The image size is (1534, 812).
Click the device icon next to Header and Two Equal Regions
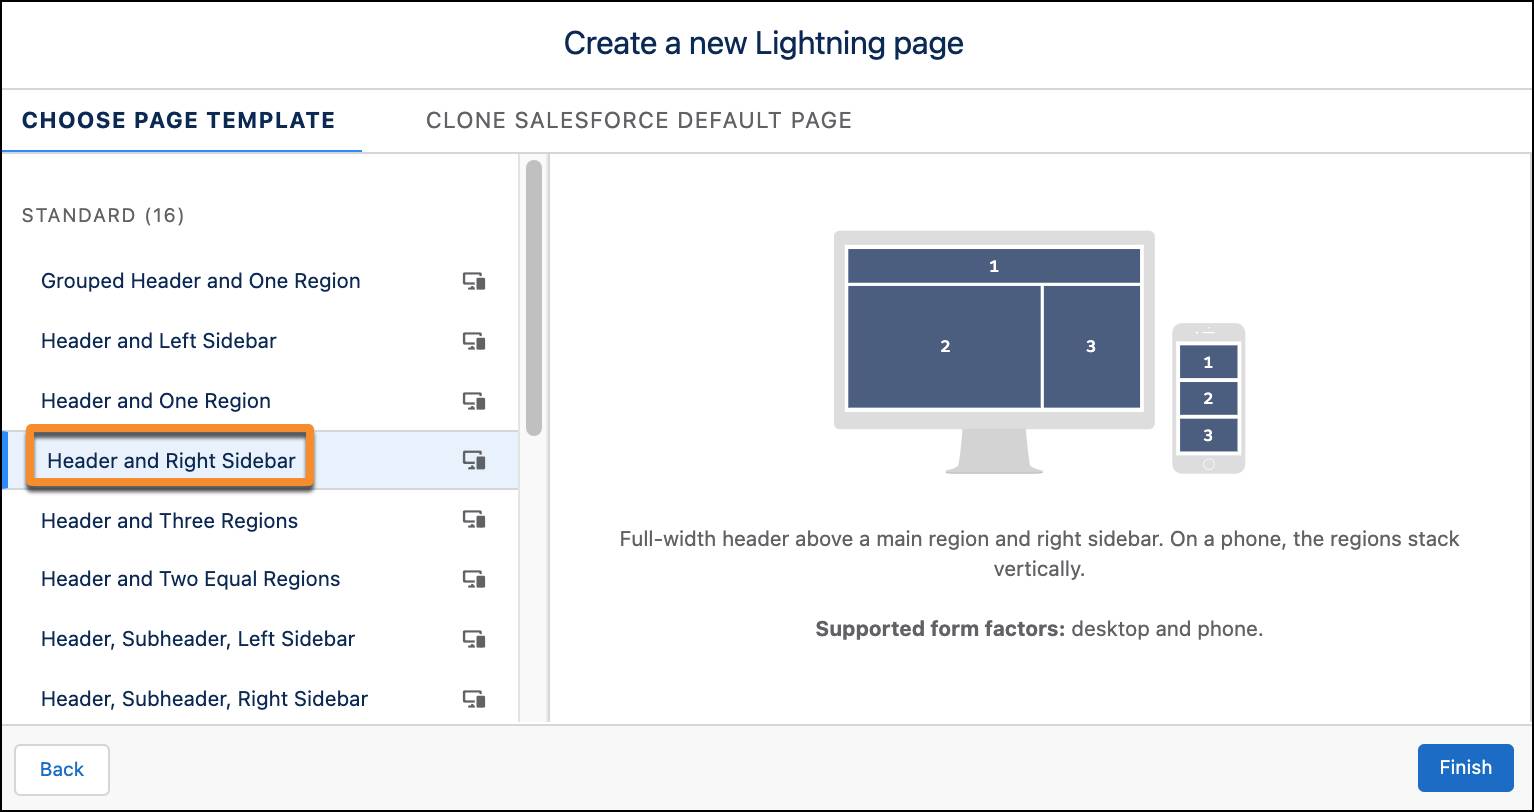(x=475, y=579)
